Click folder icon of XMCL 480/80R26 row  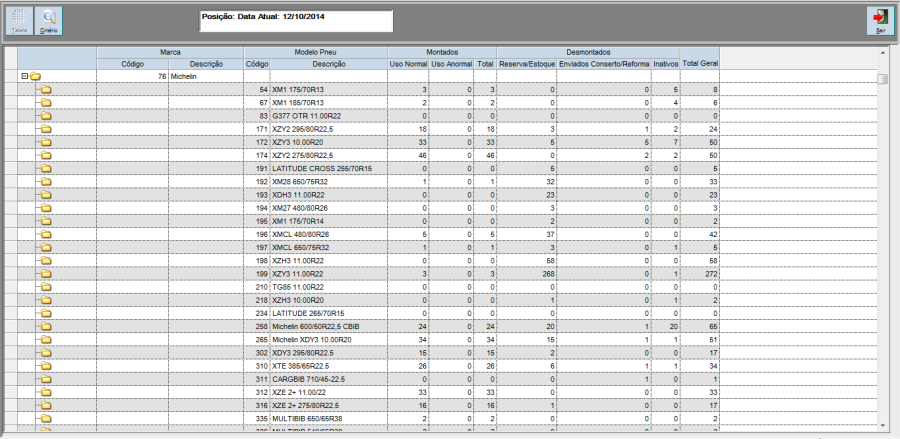[46, 234]
